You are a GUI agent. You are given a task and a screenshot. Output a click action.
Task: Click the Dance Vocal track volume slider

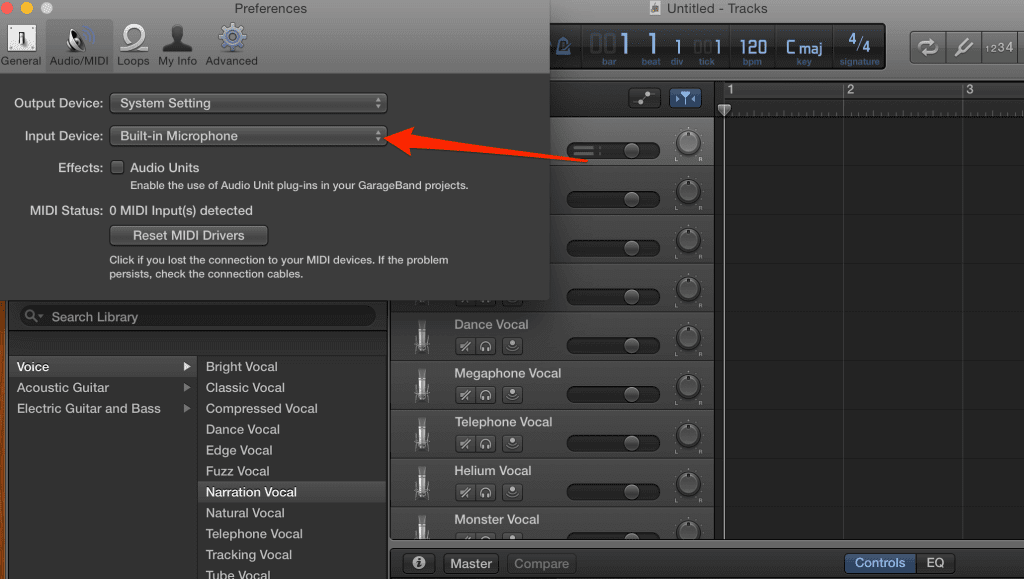pos(613,345)
